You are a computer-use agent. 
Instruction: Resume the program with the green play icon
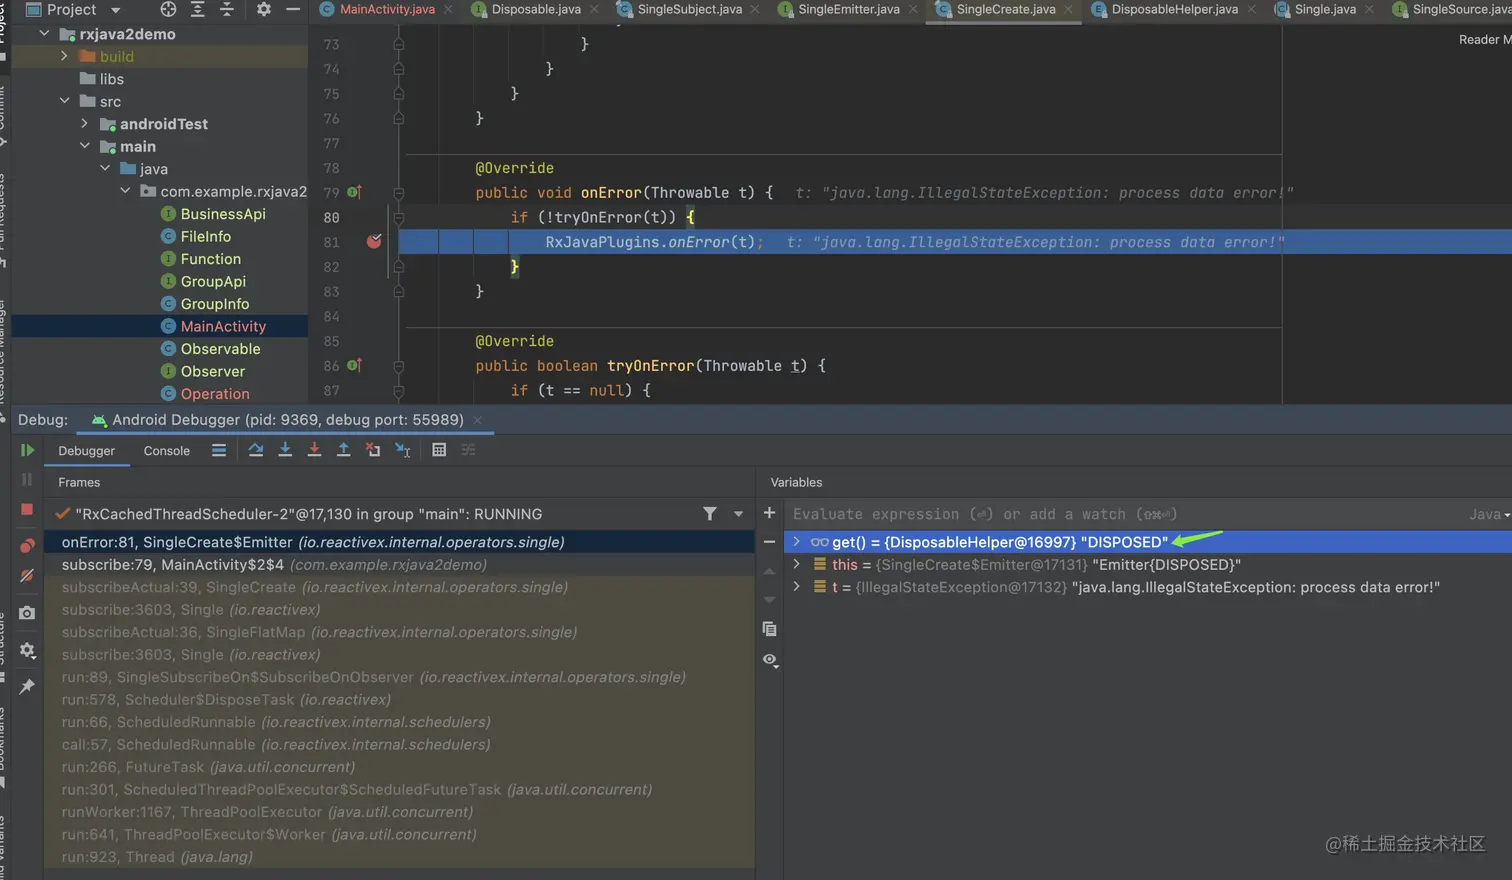tap(27, 450)
